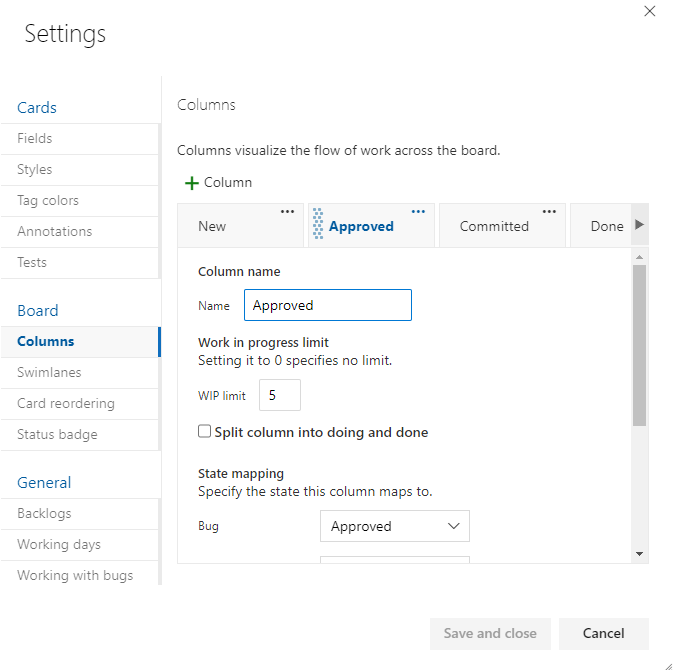The width and height of the screenshot is (673, 670).
Task: Show more columns with right arrow
Action: point(640,224)
